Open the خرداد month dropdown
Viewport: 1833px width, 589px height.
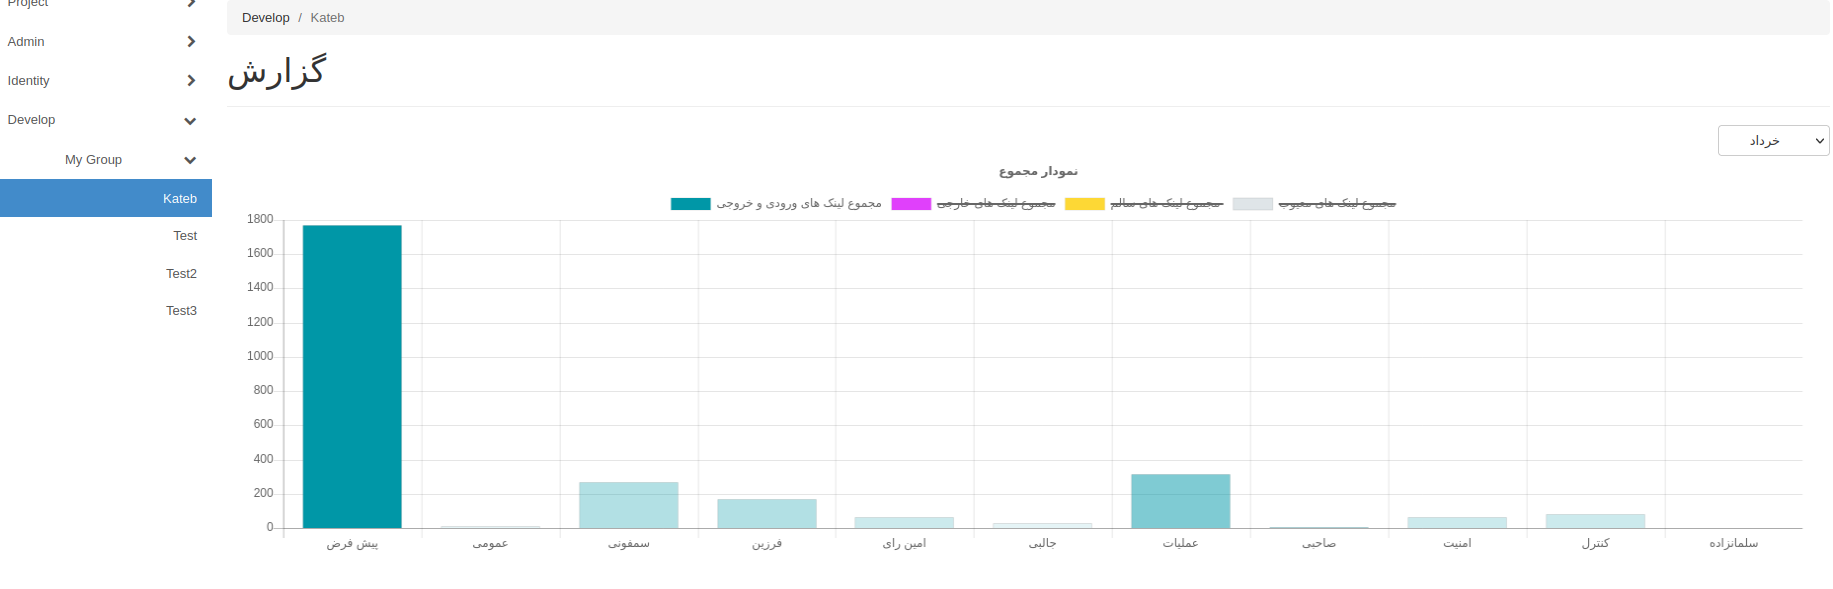pyautogui.click(x=1773, y=141)
